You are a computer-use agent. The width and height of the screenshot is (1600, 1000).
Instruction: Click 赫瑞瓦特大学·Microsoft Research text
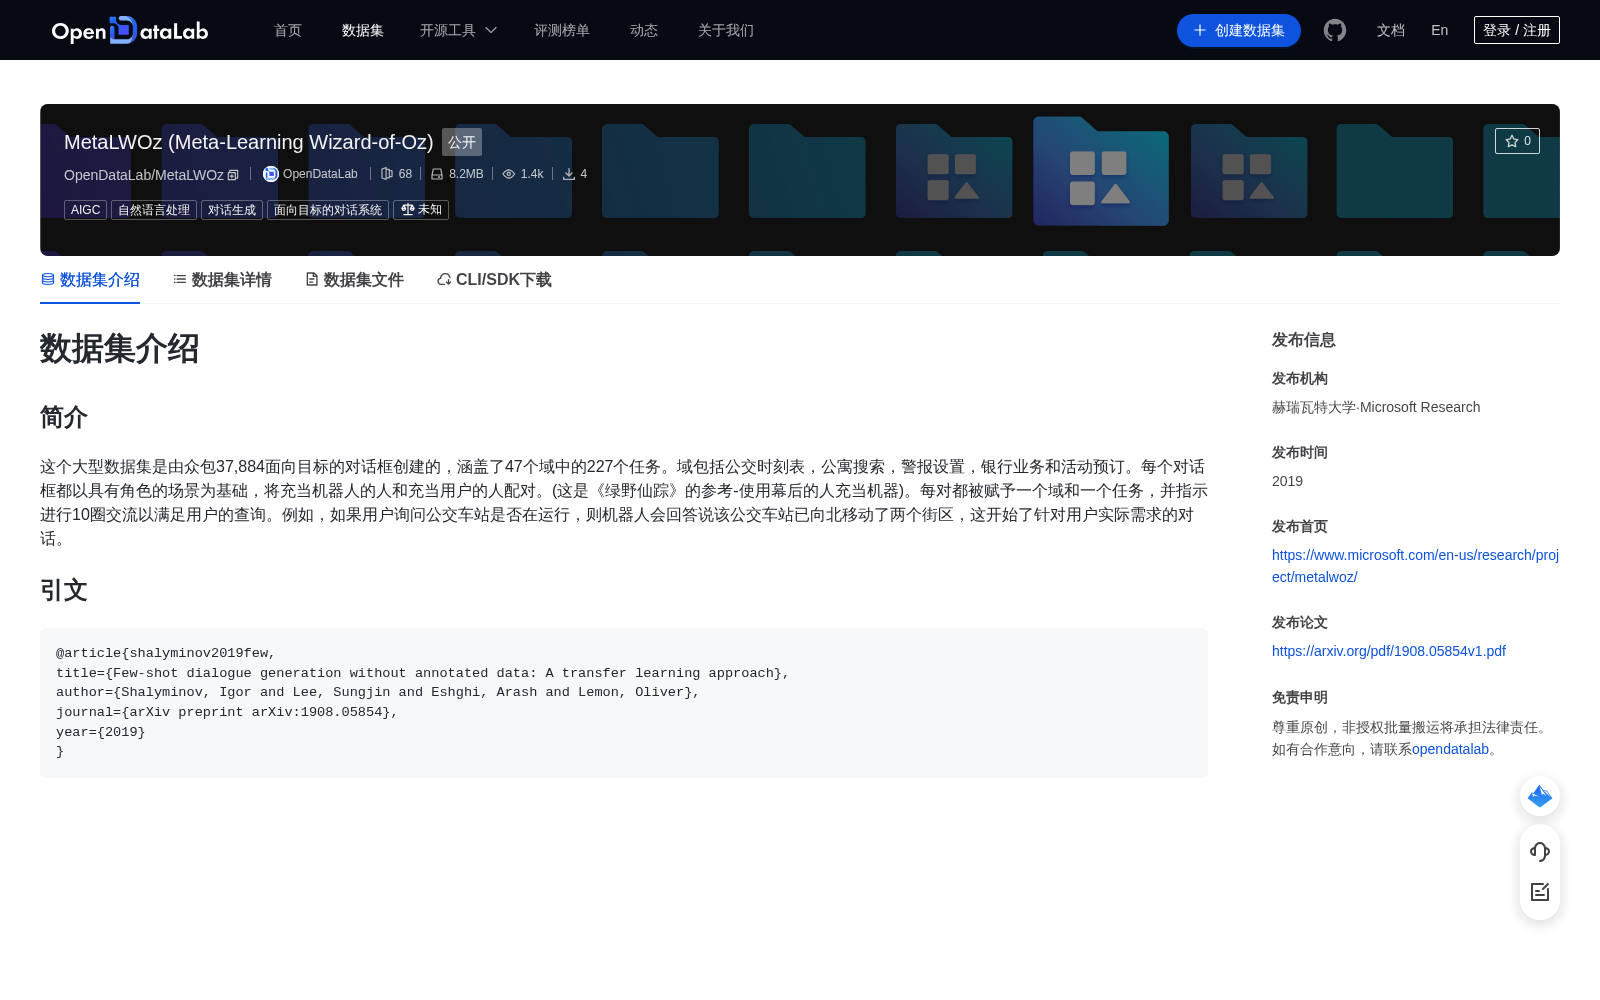tap(1376, 407)
